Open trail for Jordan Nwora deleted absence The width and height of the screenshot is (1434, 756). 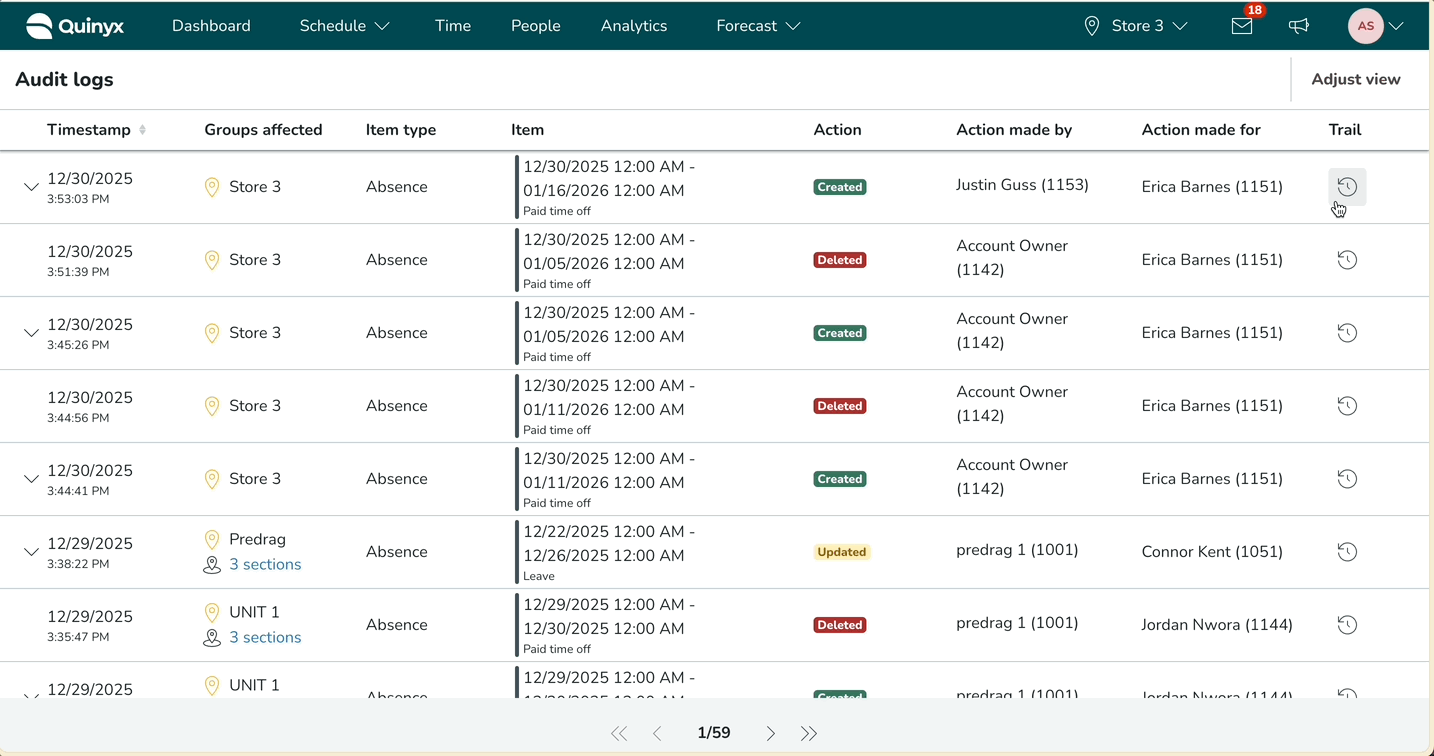(1347, 625)
